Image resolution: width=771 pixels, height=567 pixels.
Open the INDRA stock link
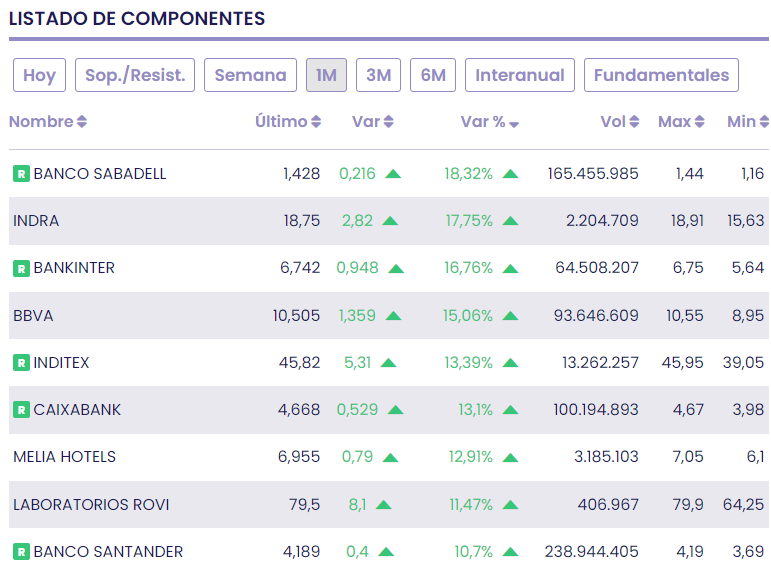point(36,221)
